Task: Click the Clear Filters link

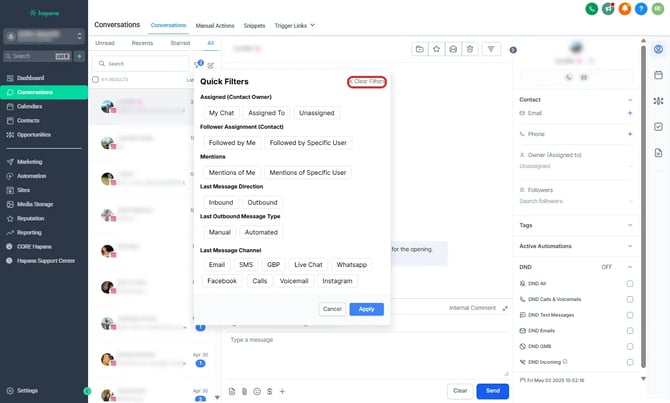Action: click(367, 81)
